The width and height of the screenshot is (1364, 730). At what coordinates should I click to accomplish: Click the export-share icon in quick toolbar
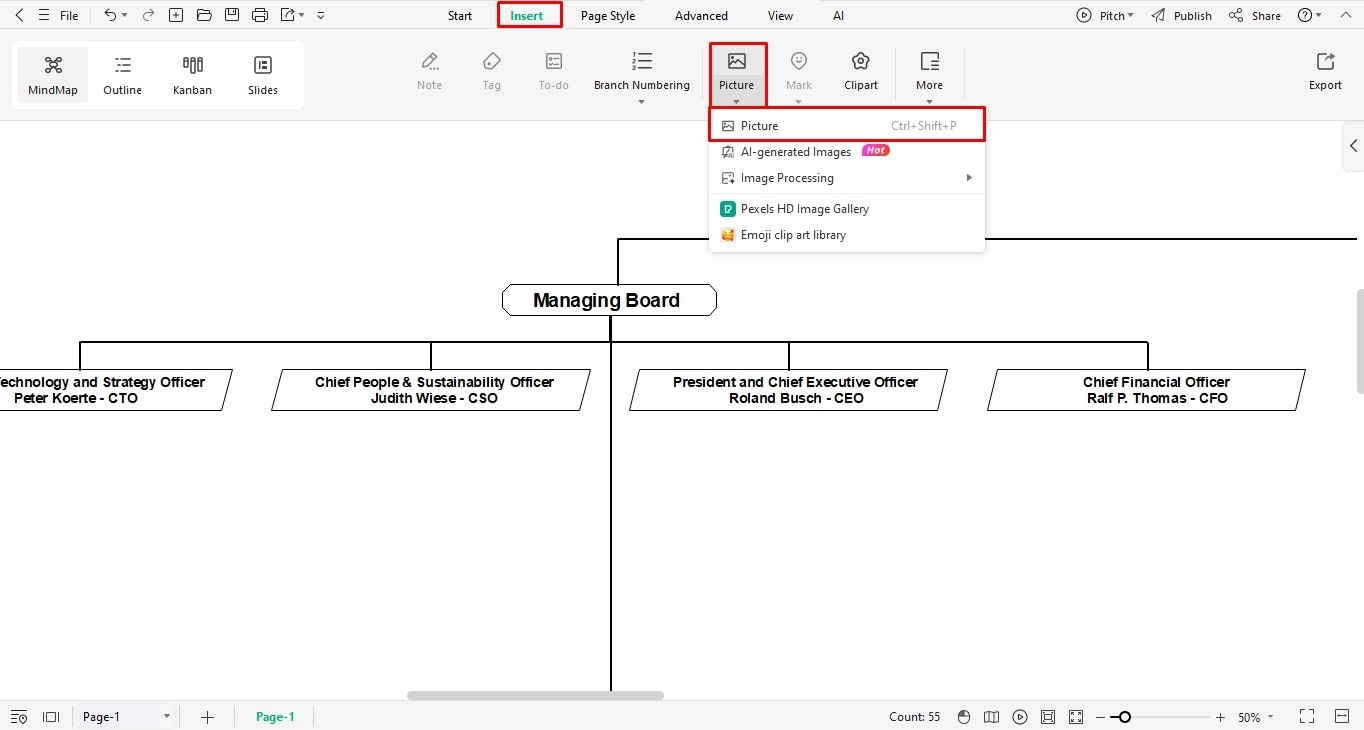(x=288, y=15)
